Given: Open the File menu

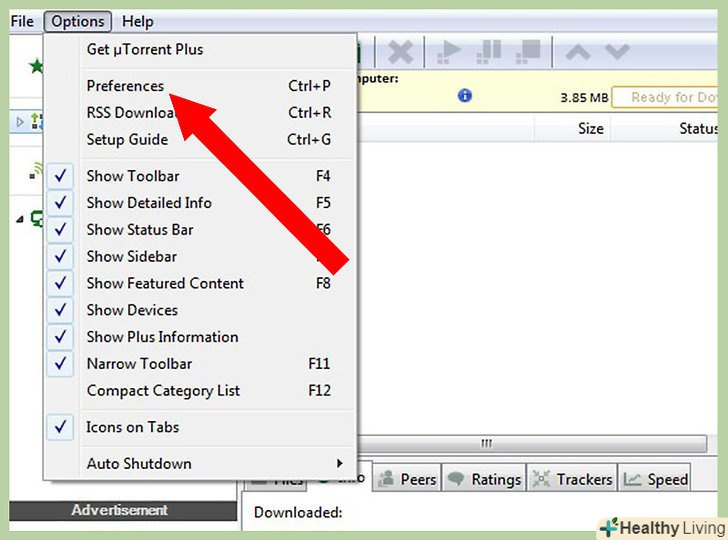Looking at the screenshot, I should (x=22, y=21).
